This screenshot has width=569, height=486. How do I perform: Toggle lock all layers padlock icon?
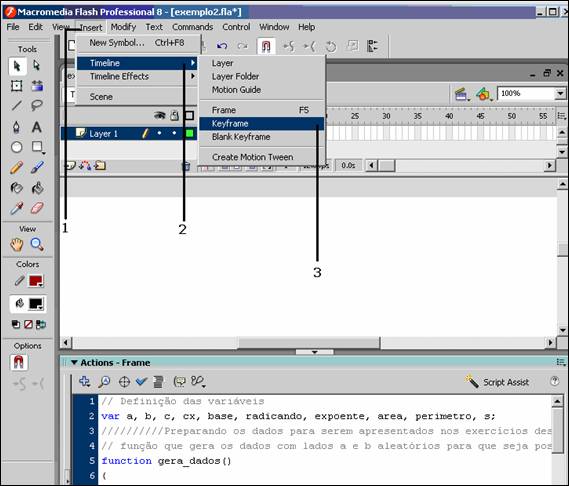(x=175, y=115)
